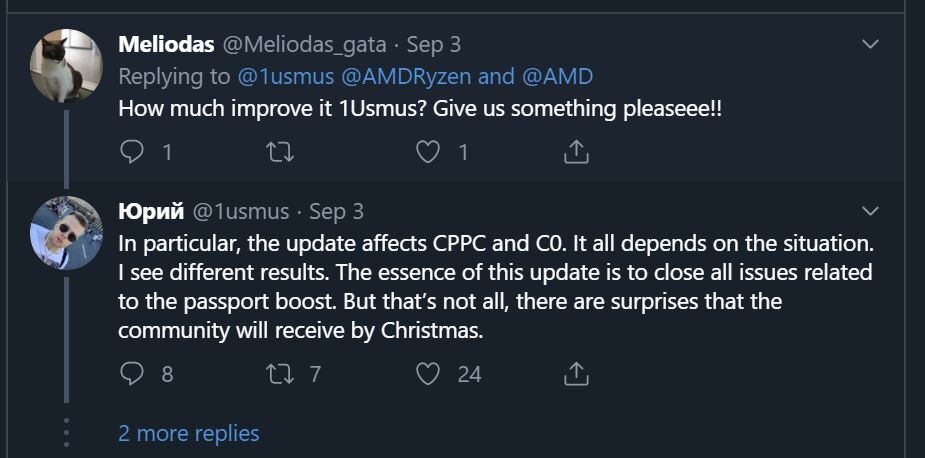
Task: Share Meliodas's tweet via share icon
Action: coord(576,153)
